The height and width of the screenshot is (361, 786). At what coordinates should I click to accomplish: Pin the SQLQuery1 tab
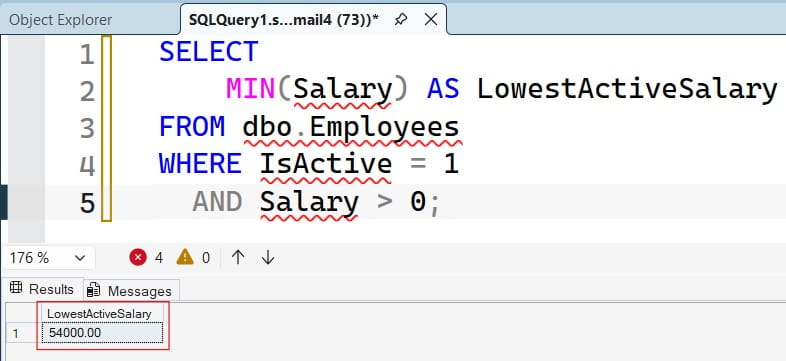pyautogui.click(x=401, y=20)
